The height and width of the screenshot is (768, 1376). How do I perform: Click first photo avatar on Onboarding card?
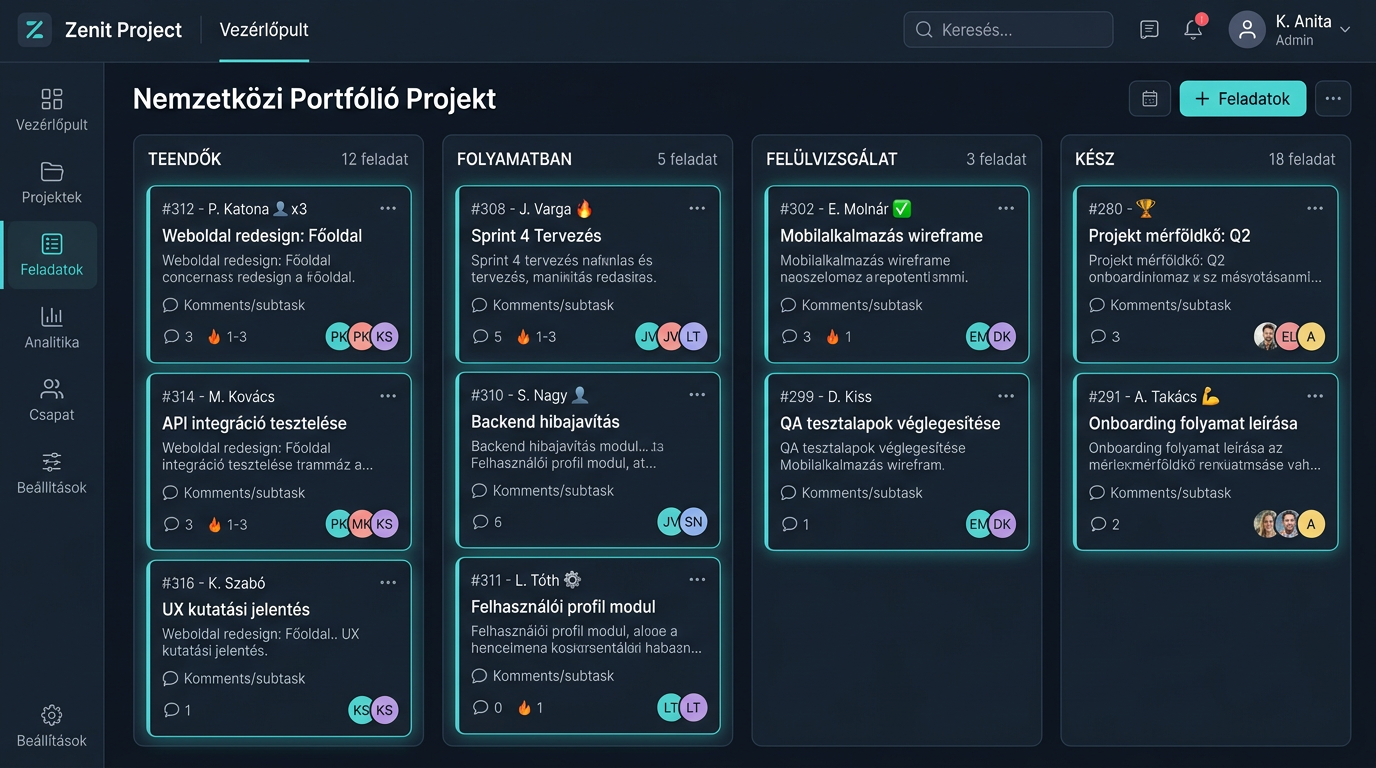click(1267, 523)
